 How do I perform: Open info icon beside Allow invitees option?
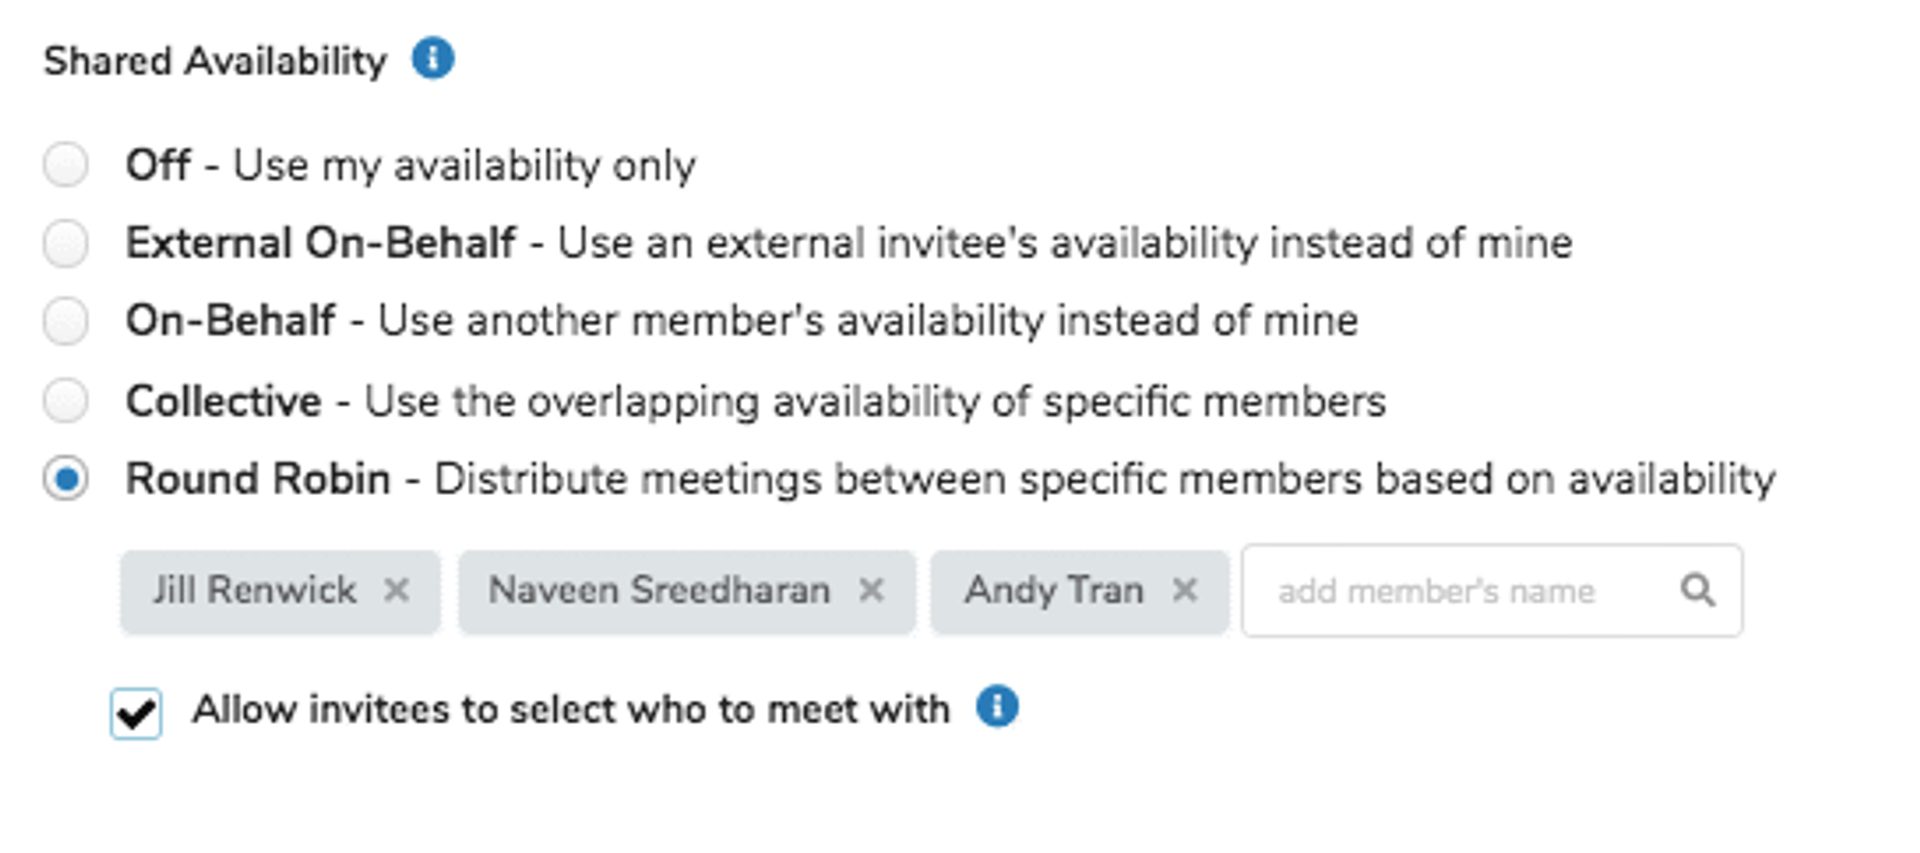997,707
